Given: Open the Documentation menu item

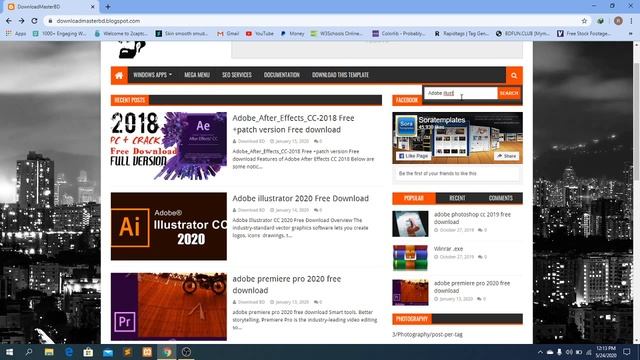Looking at the screenshot, I should point(282,75).
